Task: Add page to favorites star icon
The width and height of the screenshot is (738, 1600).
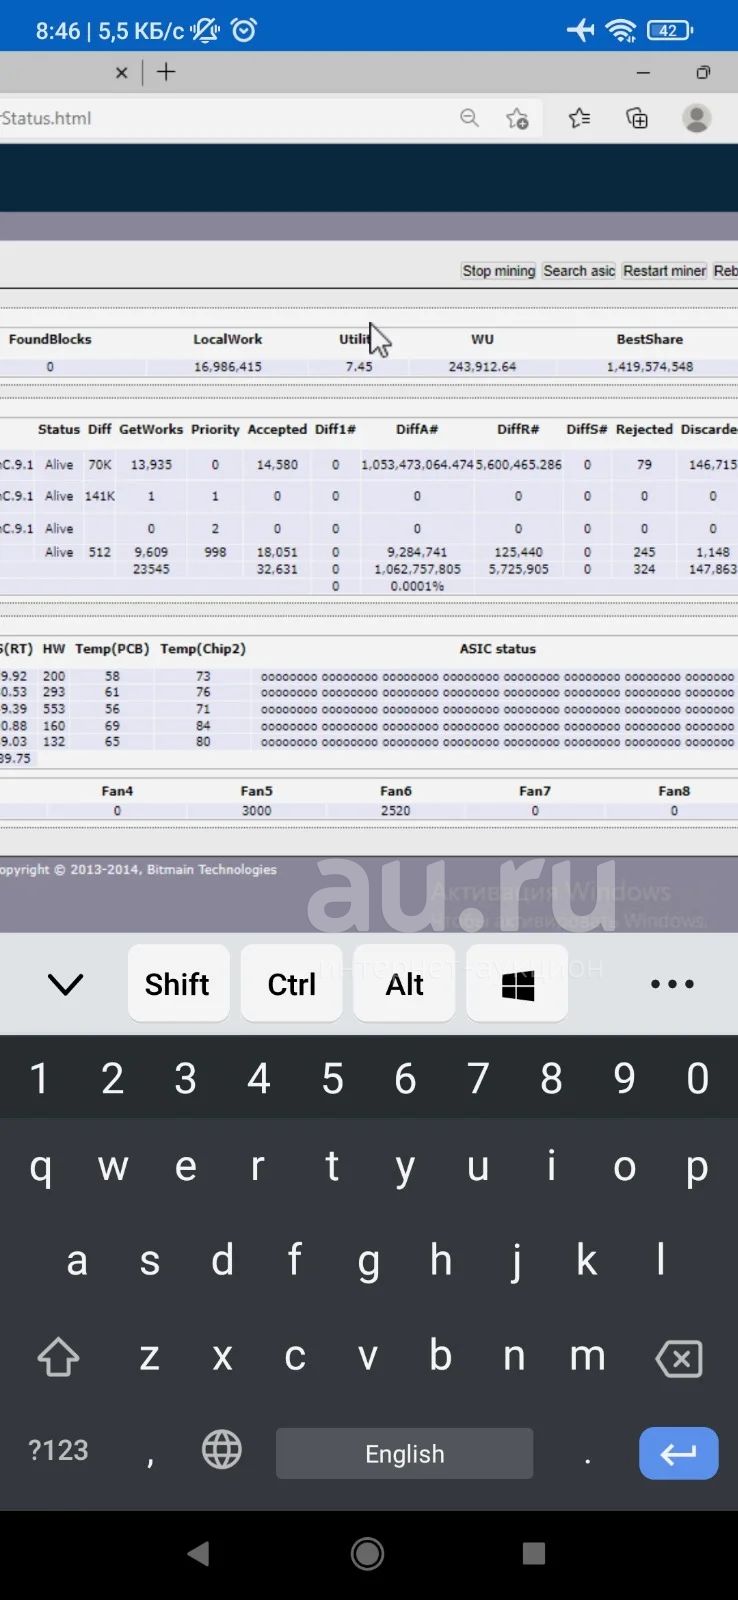Action: click(x=517, y=119)
